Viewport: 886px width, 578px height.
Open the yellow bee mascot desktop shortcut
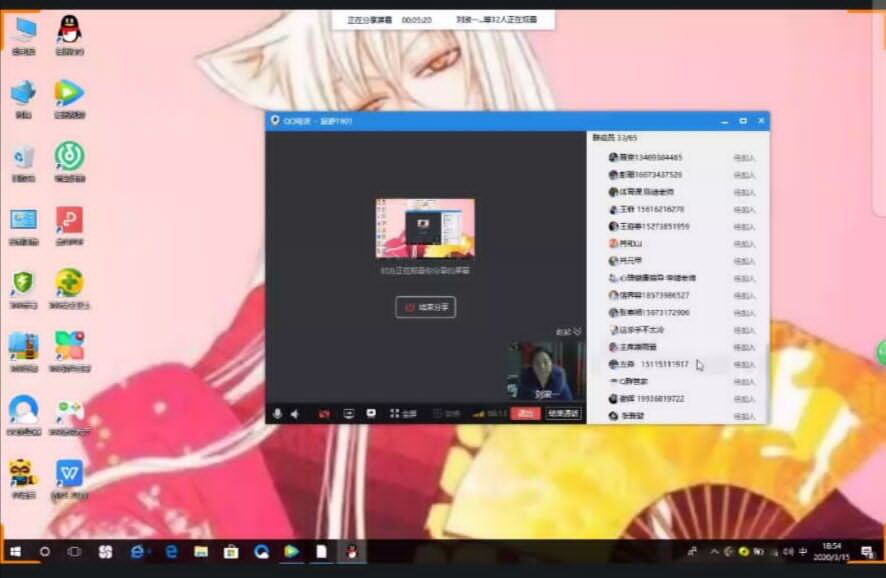24,479
